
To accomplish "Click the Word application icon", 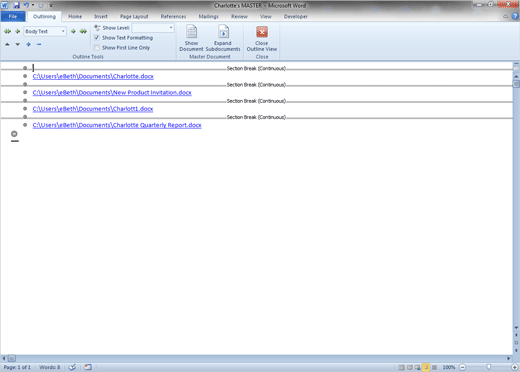I will point(5,5).
